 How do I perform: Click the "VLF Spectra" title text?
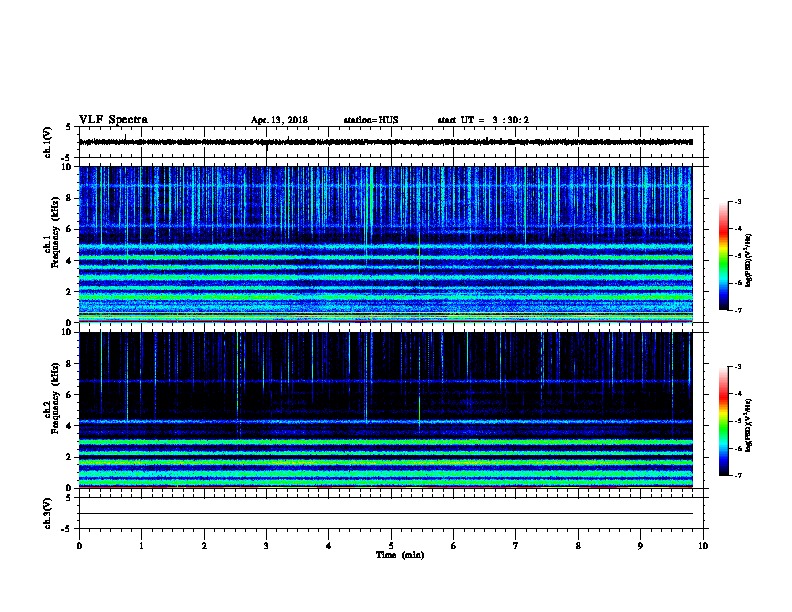(113, 120)
